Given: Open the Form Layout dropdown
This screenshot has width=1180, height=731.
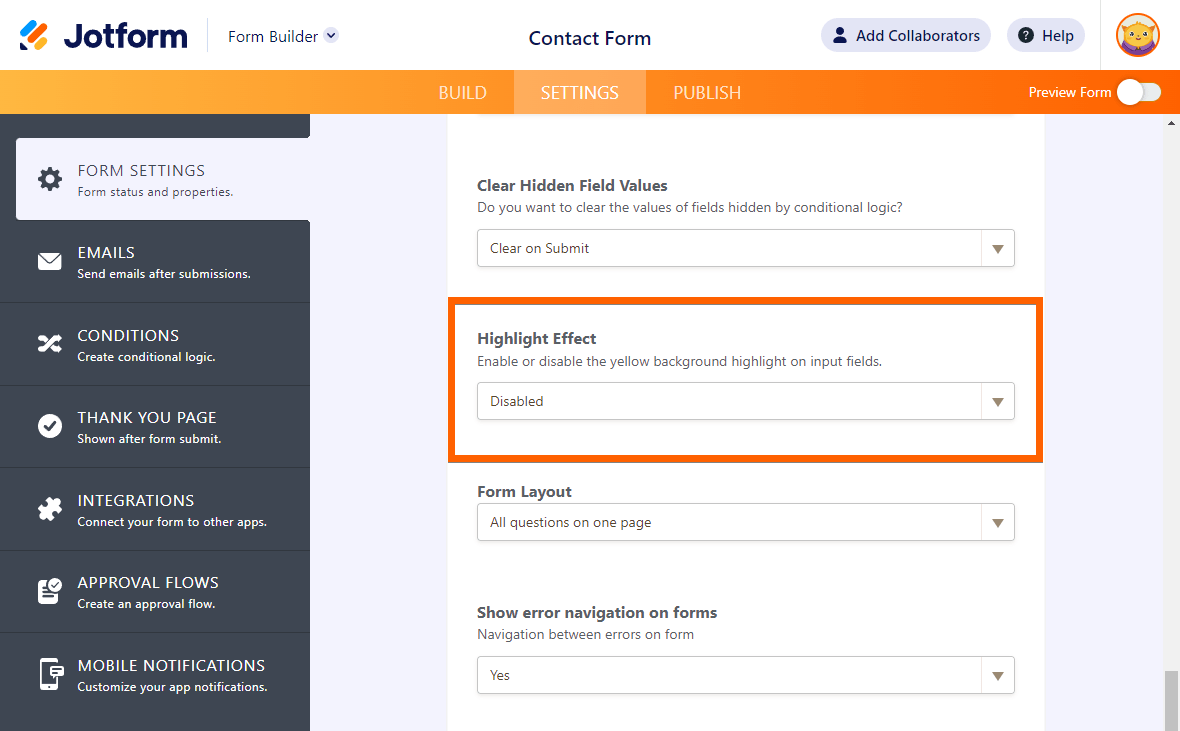Looking at the screenshot, I should coord(745,522).
